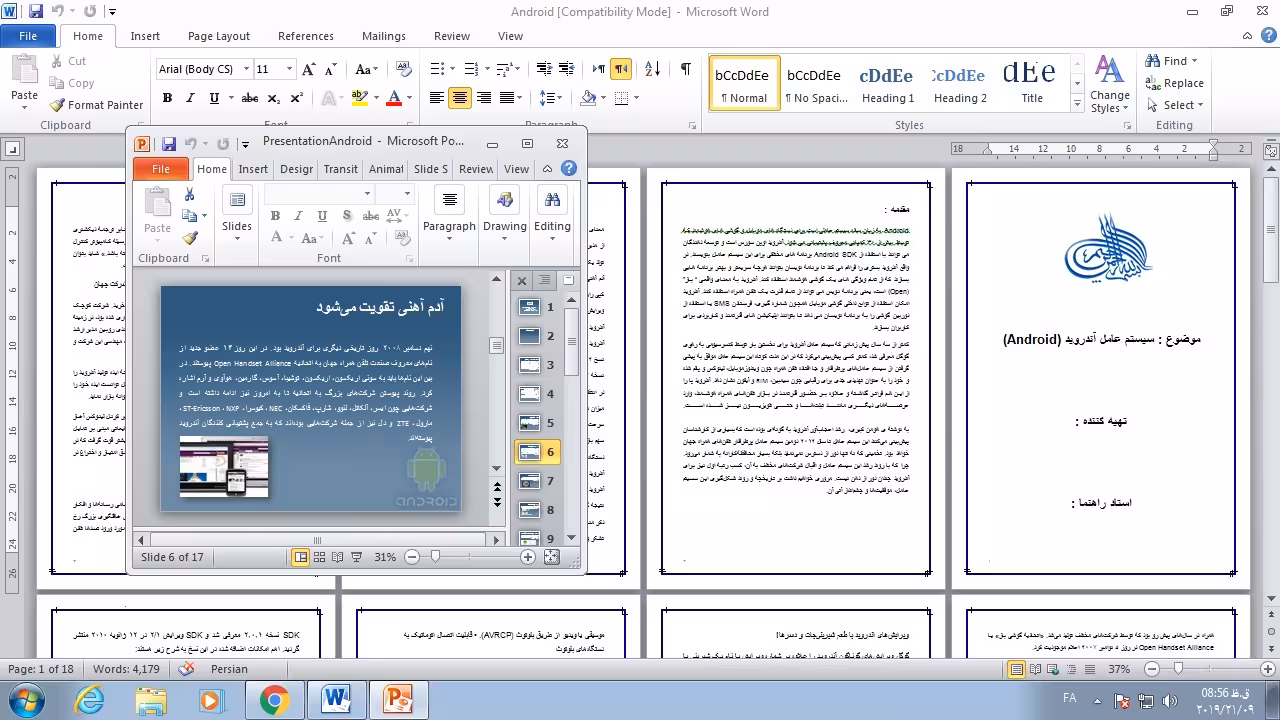Open the Drawing group in PowerPoint
The height and width of the screenshot is (720, 1280).
click(x=505, y=214)
